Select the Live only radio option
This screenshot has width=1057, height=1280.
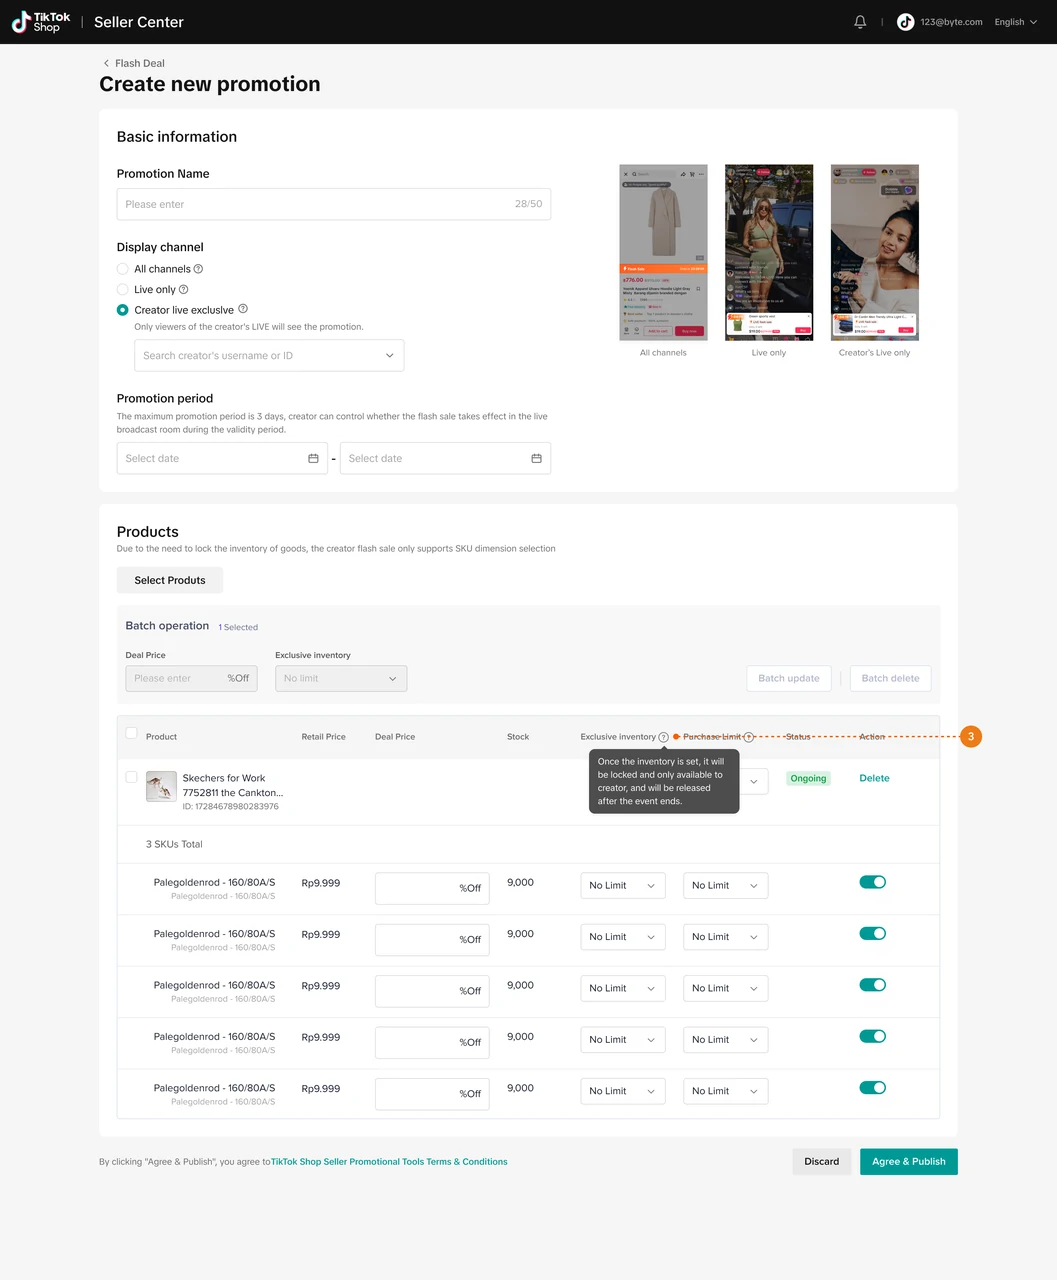tap(123, 290)
